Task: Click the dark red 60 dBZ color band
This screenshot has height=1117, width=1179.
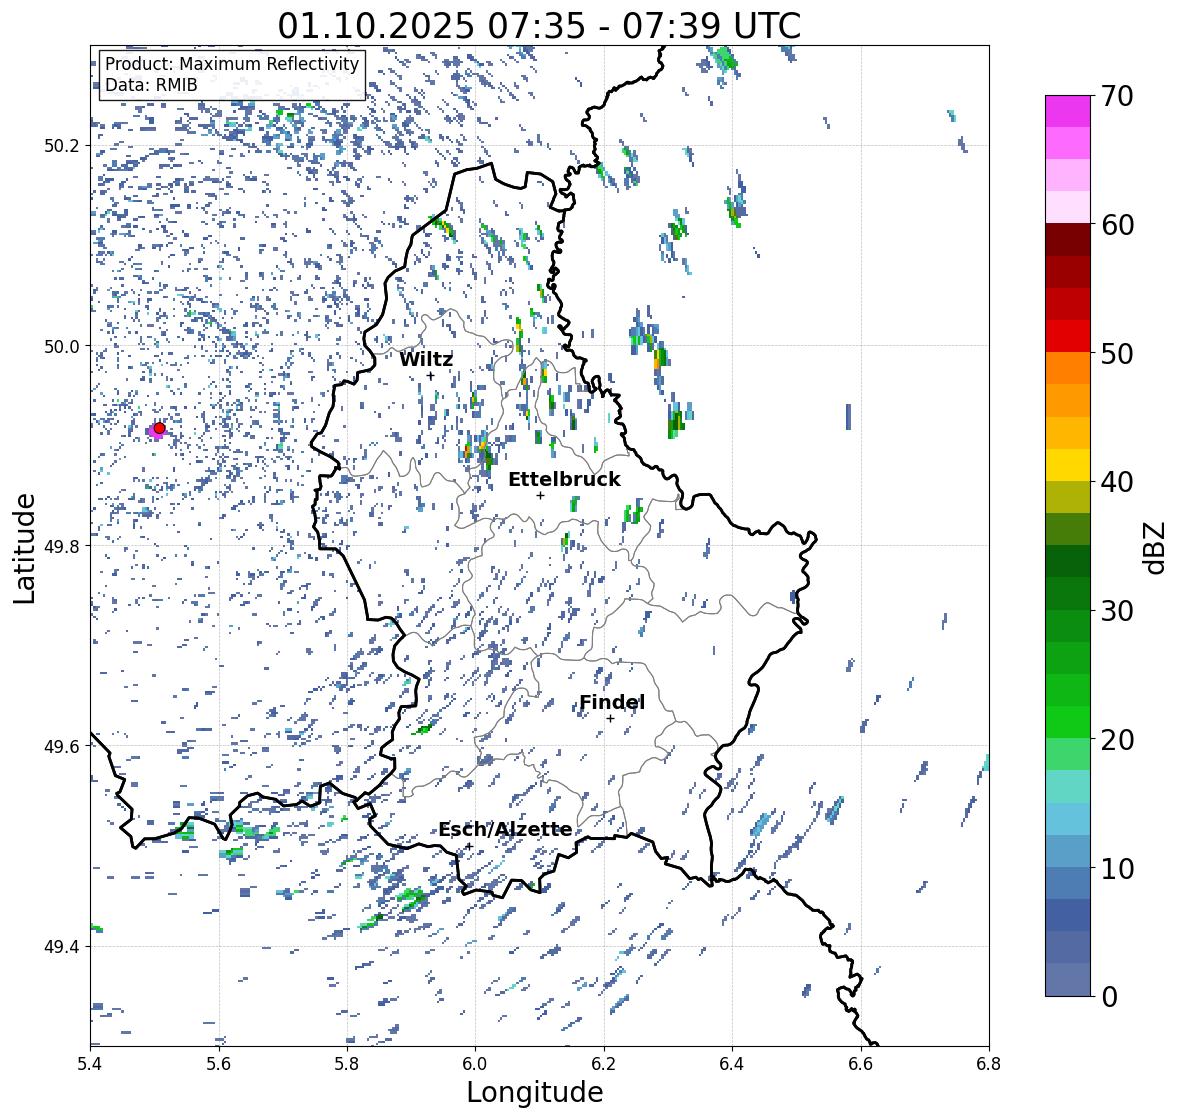Action: pos(1068,240)
